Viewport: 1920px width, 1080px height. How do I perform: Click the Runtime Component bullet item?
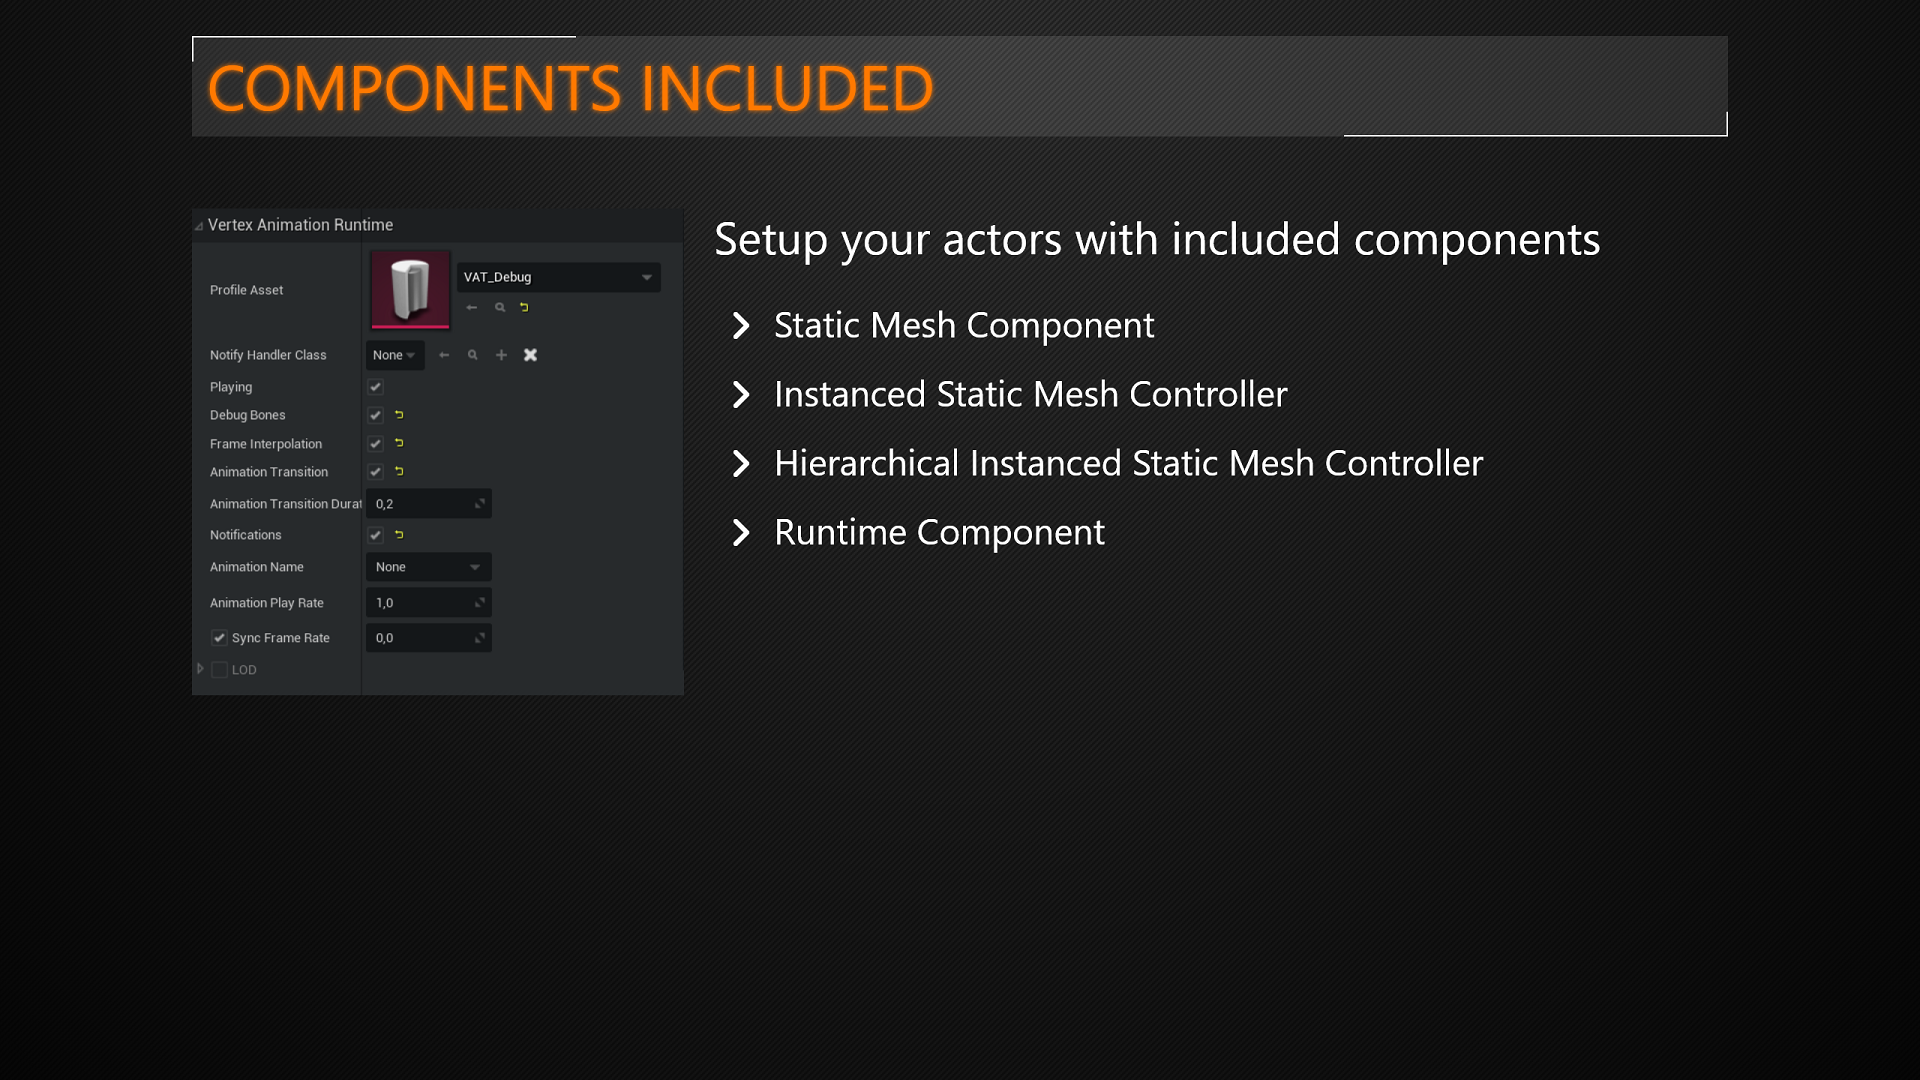938,532
